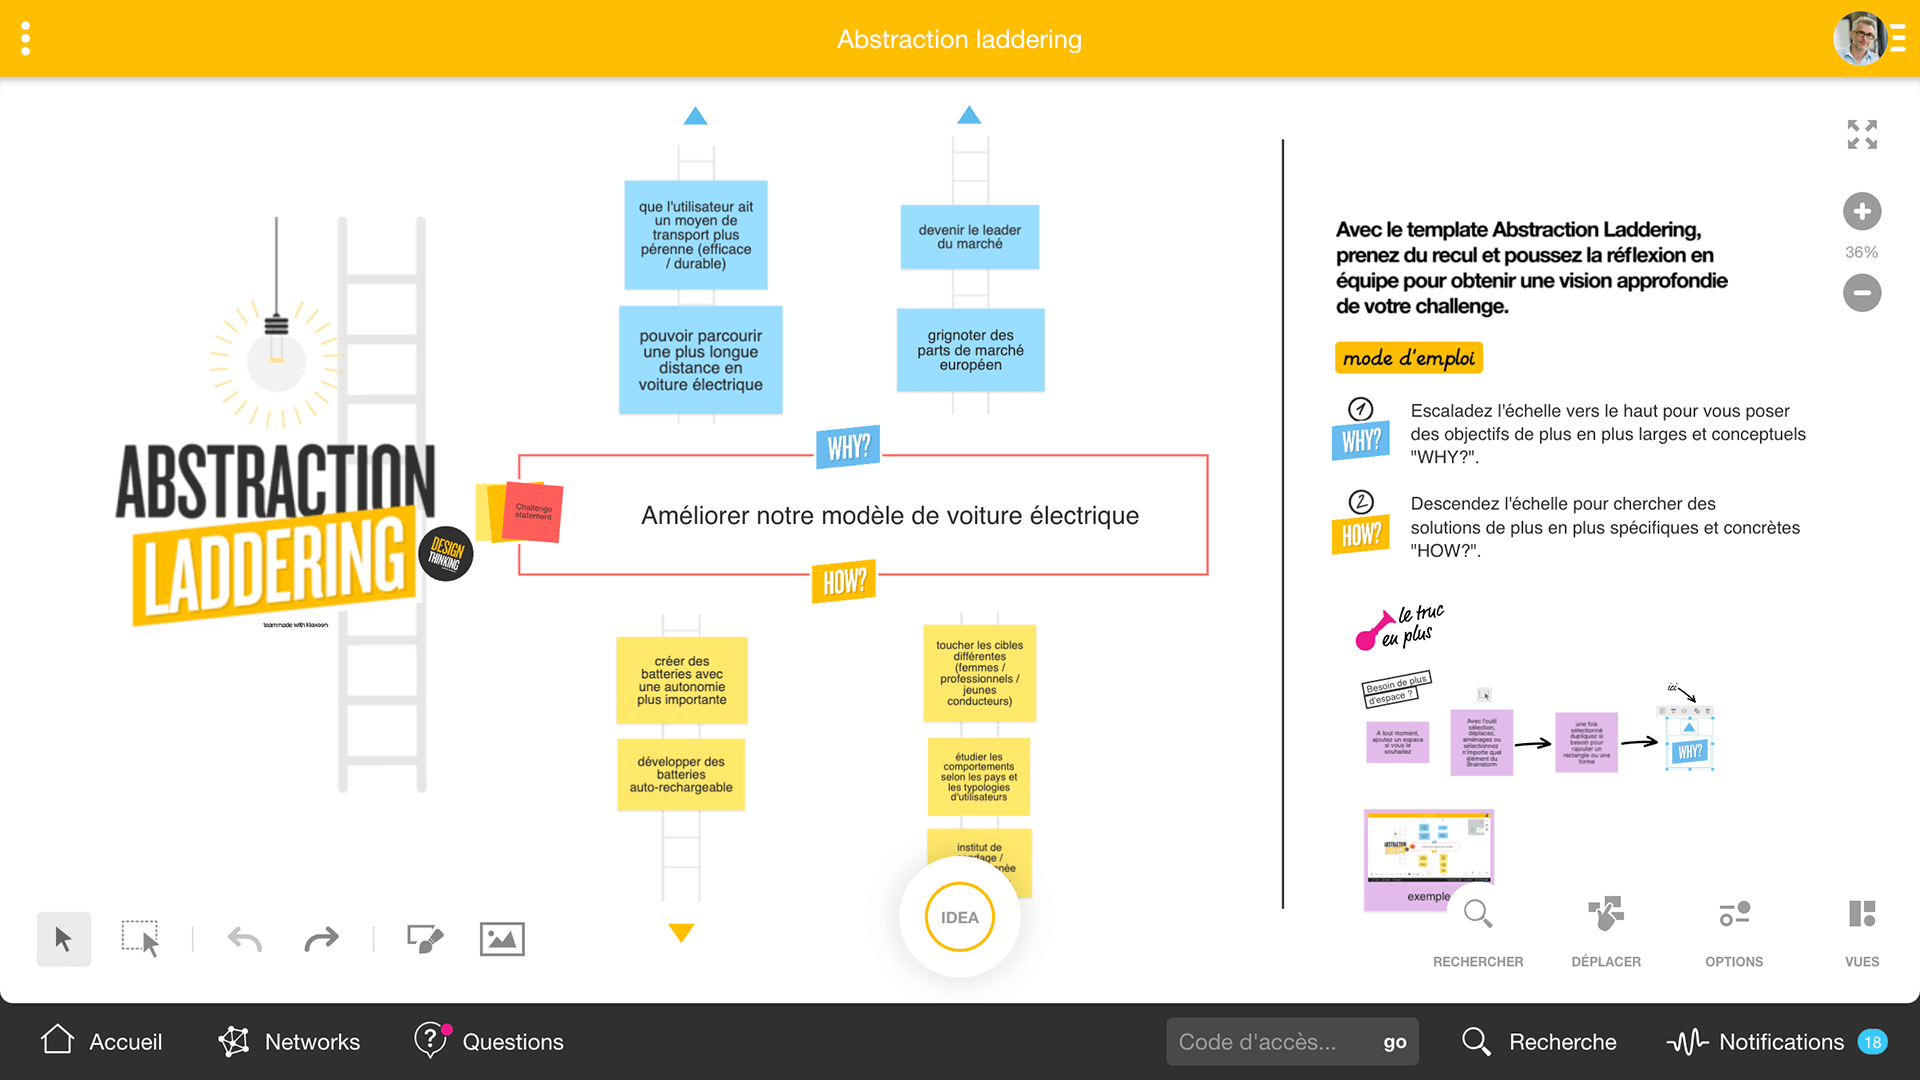The image size is (1920, 1080).
Task: Open the drawing shapes tool
Action: click(425, 939)
